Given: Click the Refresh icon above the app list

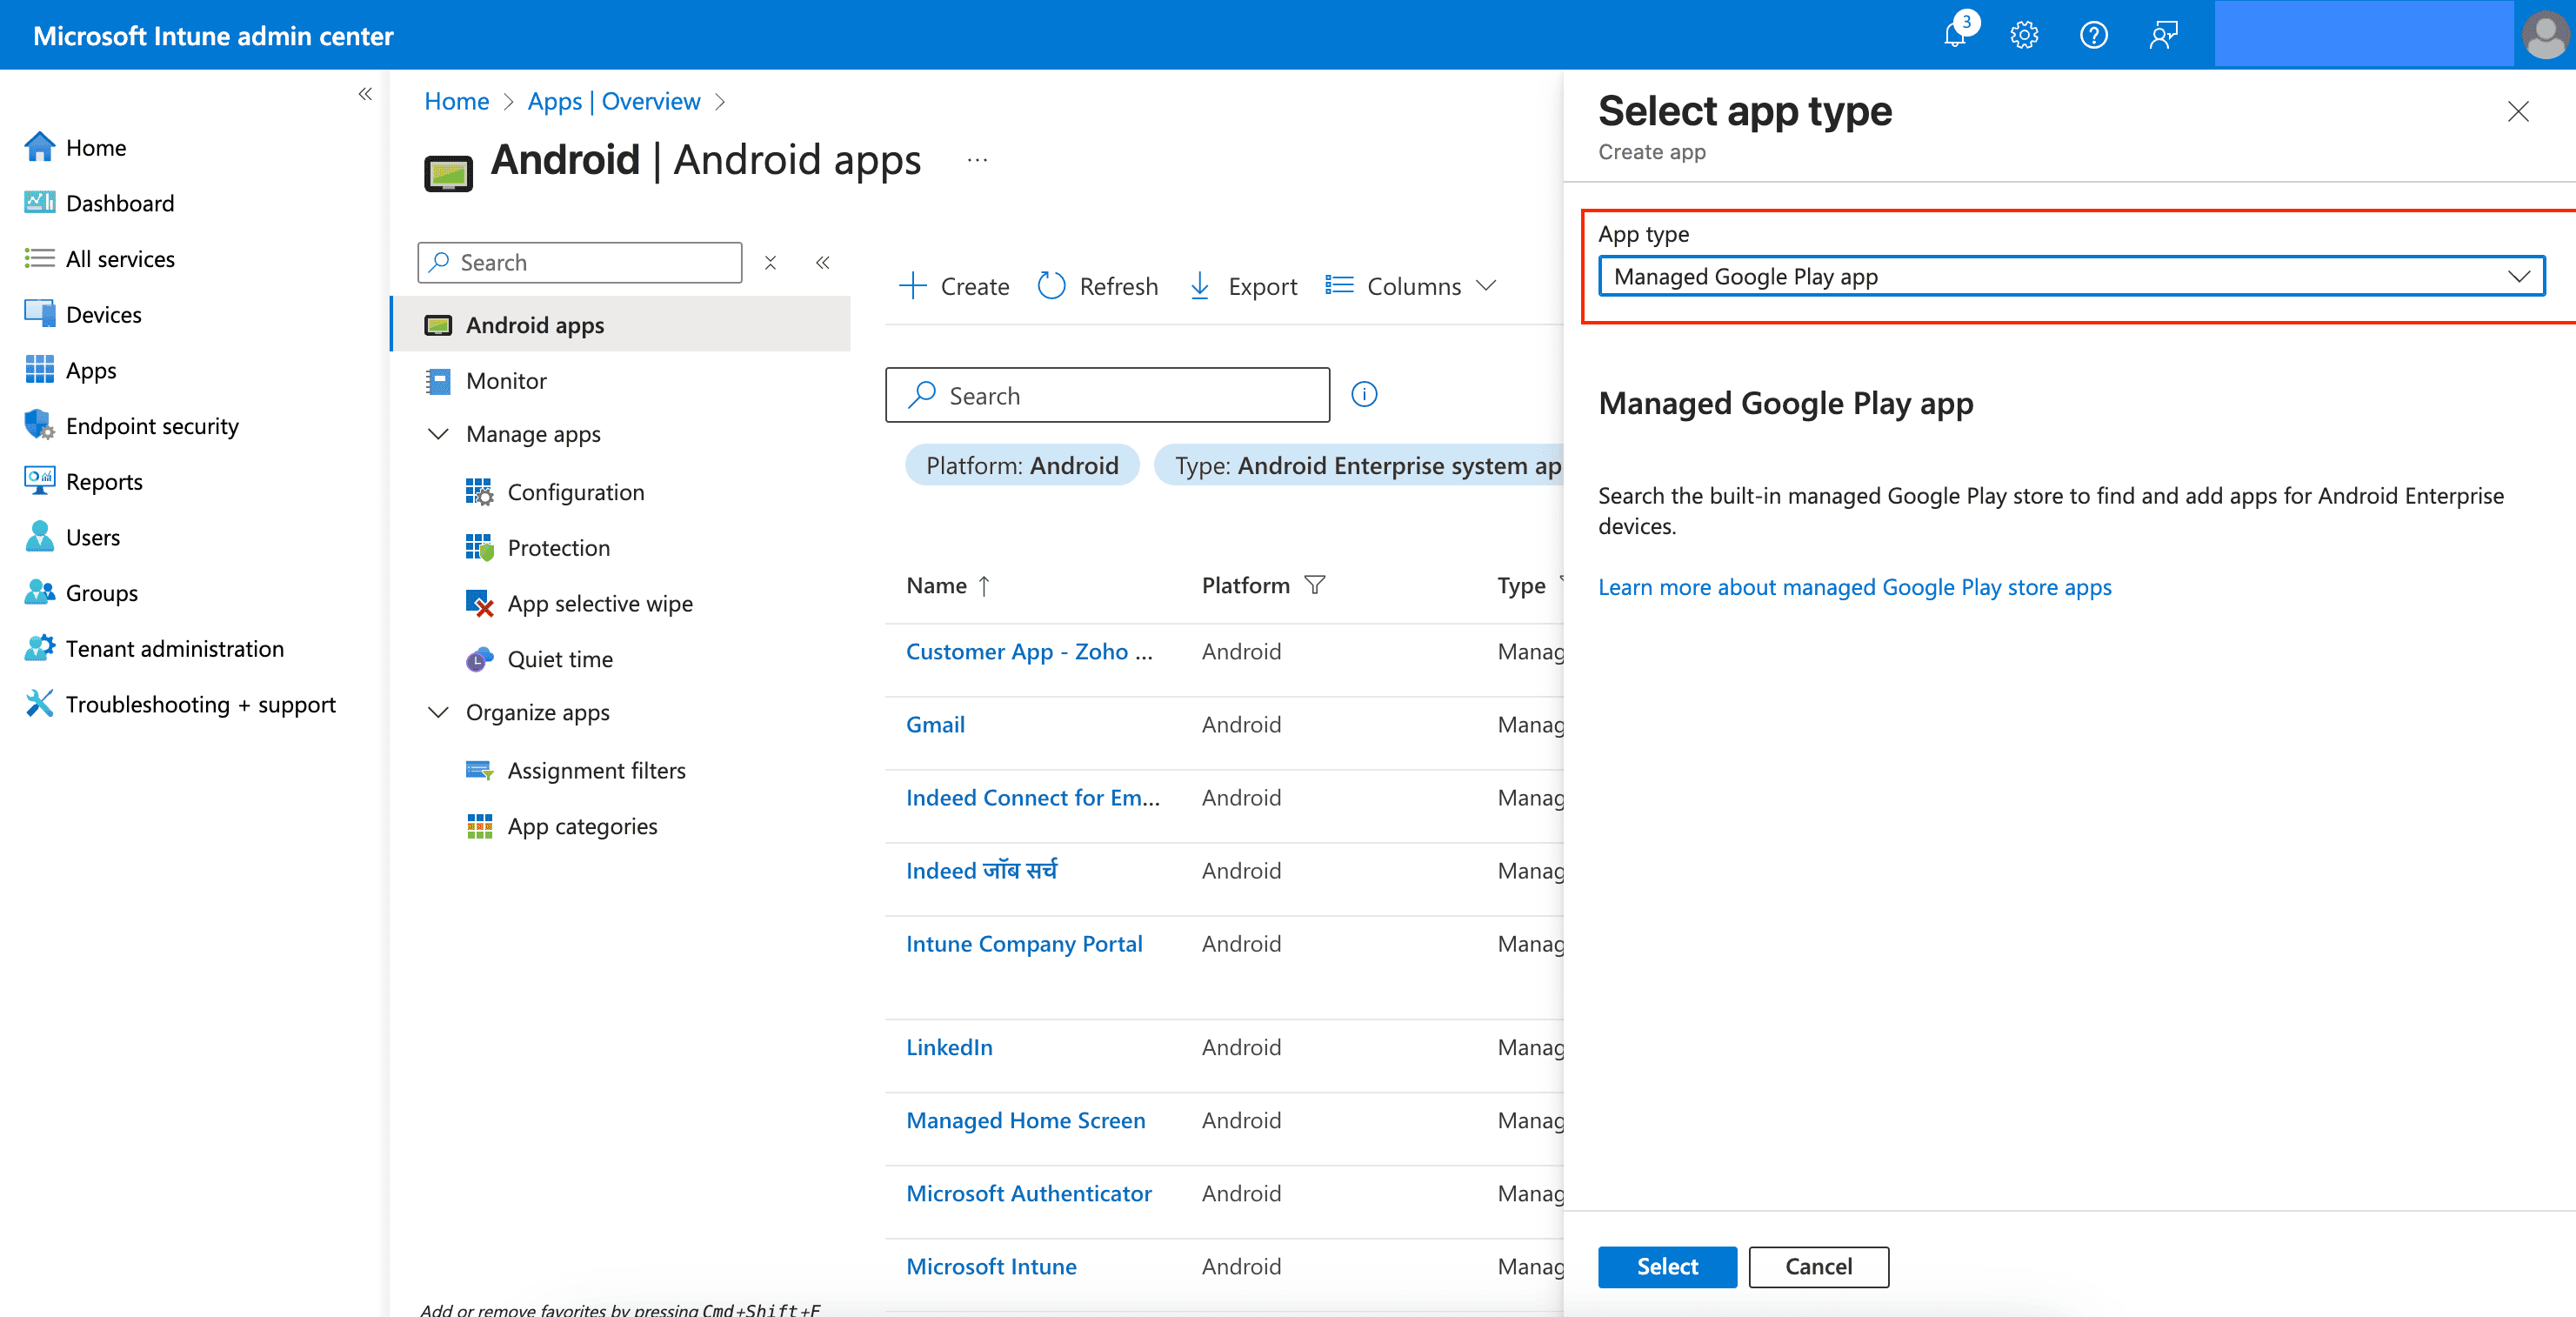Looking at the screenshot, I should tap(1052, 286).
